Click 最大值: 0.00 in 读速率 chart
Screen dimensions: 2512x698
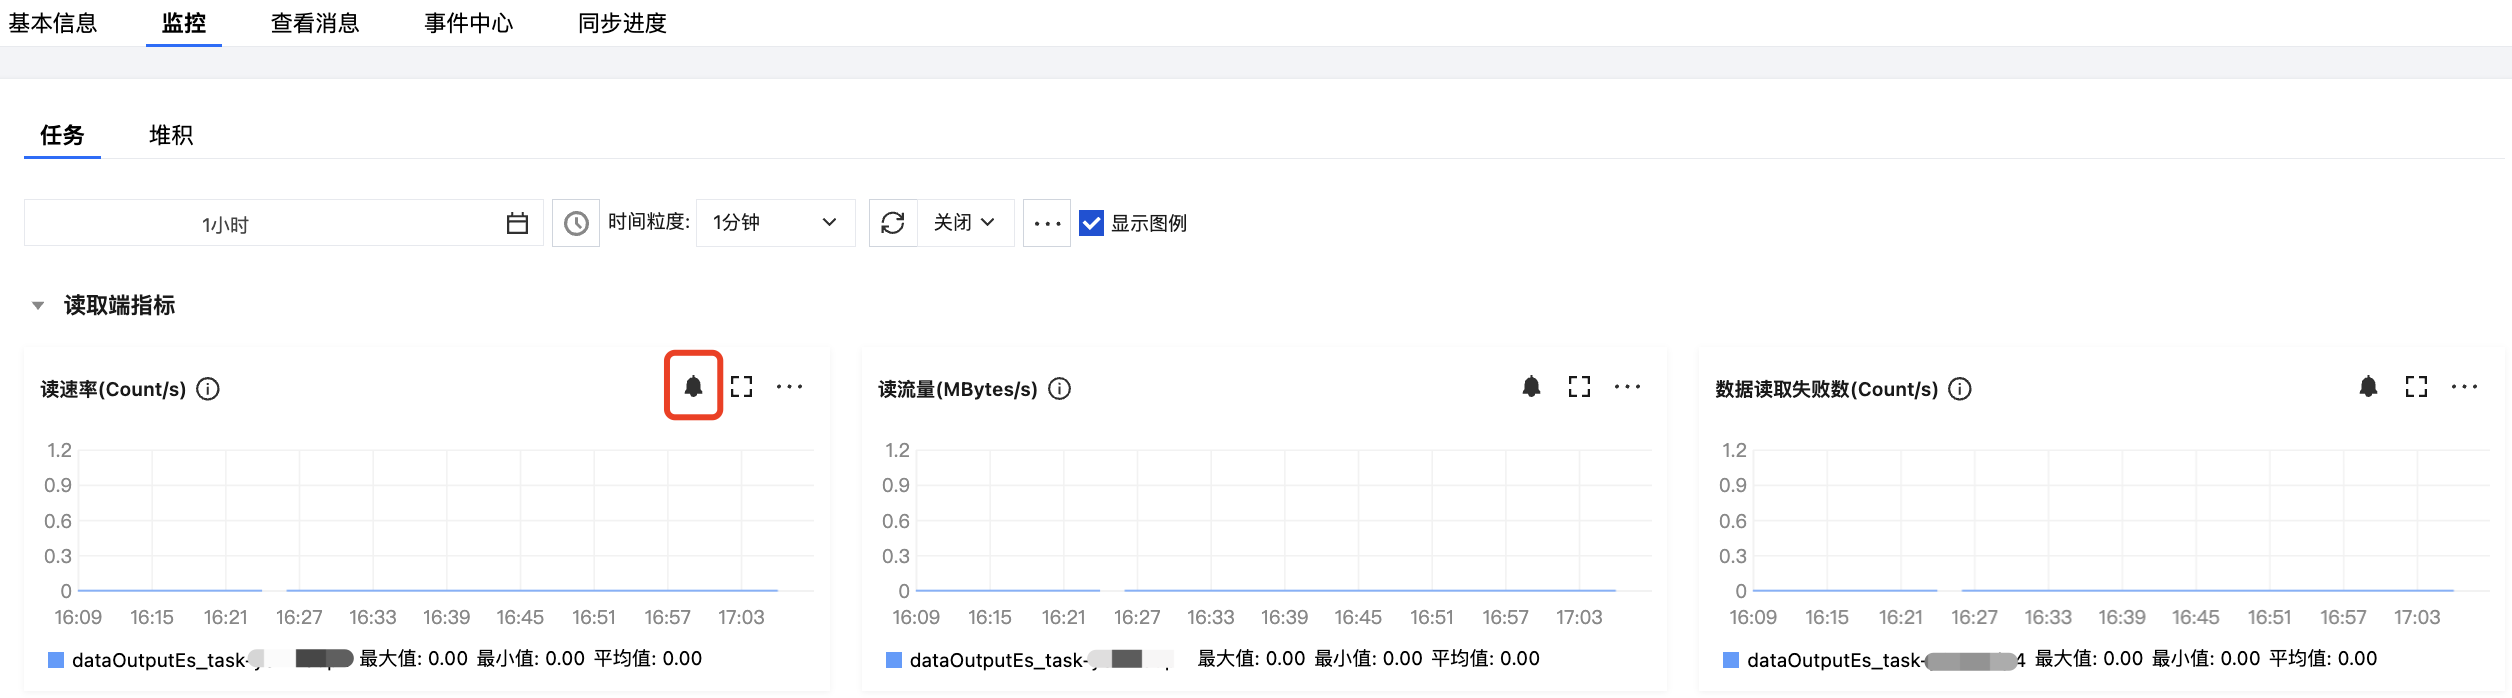(x=414, y=658)
